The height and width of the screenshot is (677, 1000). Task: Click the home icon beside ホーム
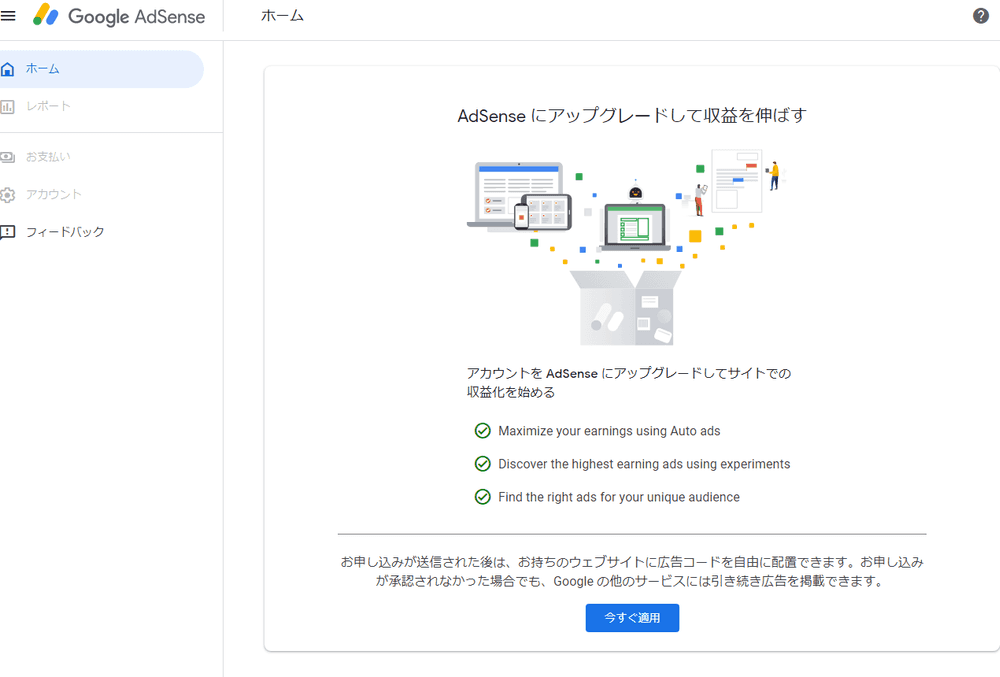click(x=8, y=69)
